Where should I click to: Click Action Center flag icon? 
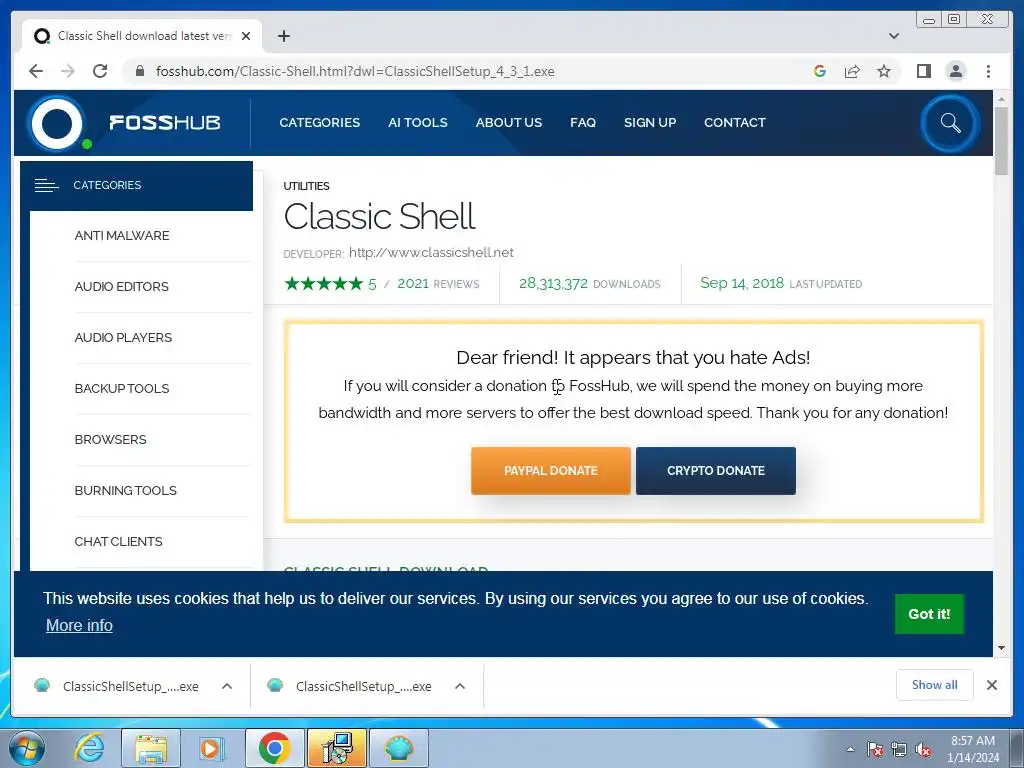click(875, 749)
